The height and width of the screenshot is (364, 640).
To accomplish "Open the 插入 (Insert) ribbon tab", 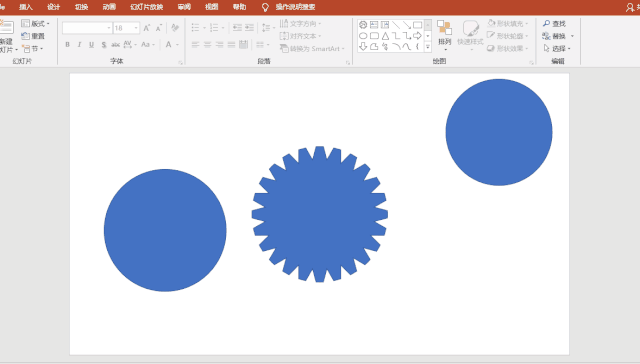I will [x=26, y=7].
